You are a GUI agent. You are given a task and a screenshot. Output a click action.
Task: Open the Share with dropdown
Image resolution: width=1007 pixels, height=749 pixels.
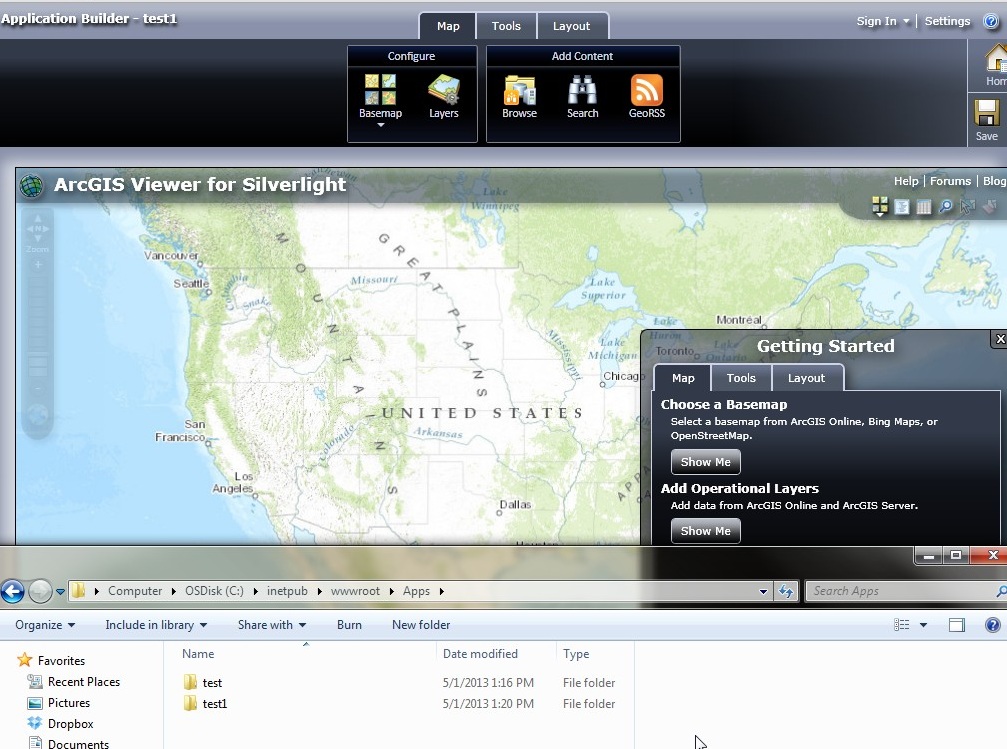[272, 625]
